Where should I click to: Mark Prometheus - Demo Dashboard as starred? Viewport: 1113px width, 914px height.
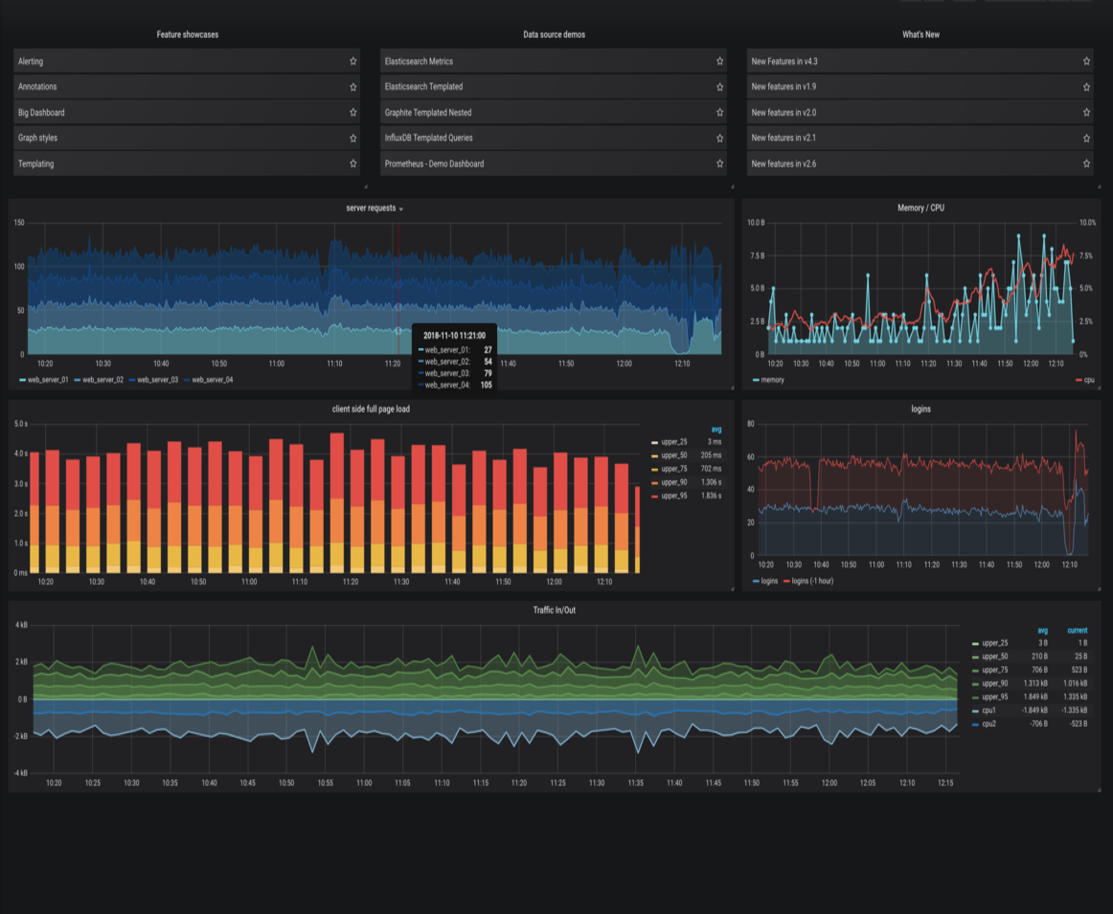pos(720,164)
